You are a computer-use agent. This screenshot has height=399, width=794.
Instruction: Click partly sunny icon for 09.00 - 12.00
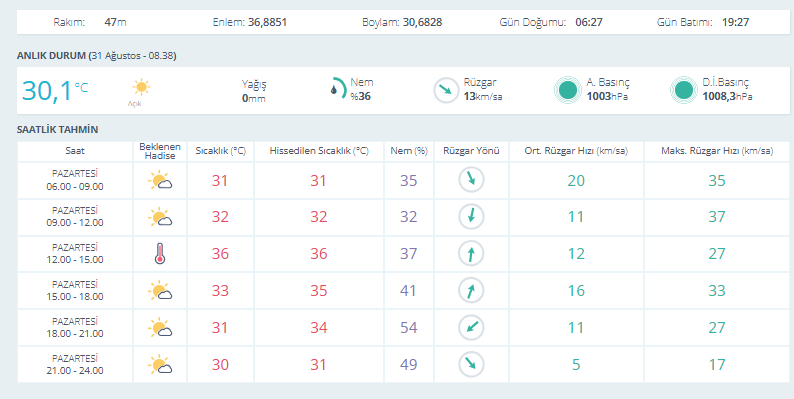pyautogui.click(x=160, y=217)
